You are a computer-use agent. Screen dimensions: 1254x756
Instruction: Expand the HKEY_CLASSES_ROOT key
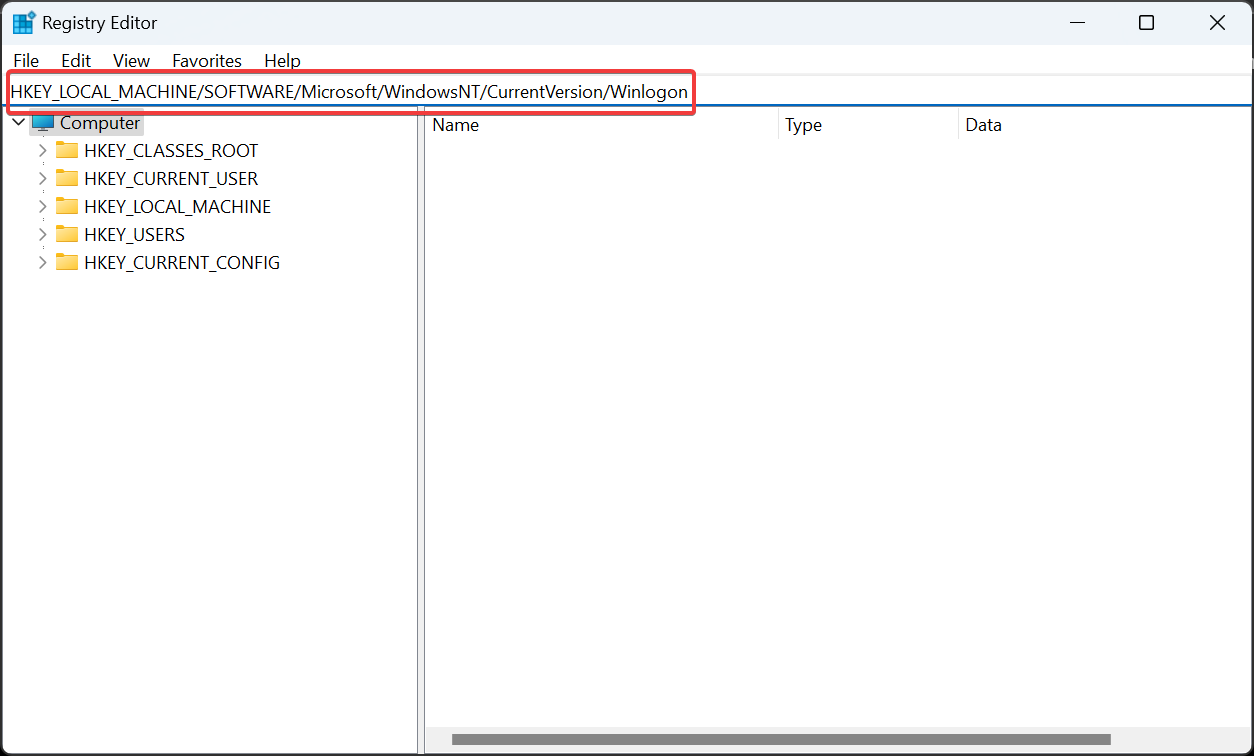click(x=42, y=151)
